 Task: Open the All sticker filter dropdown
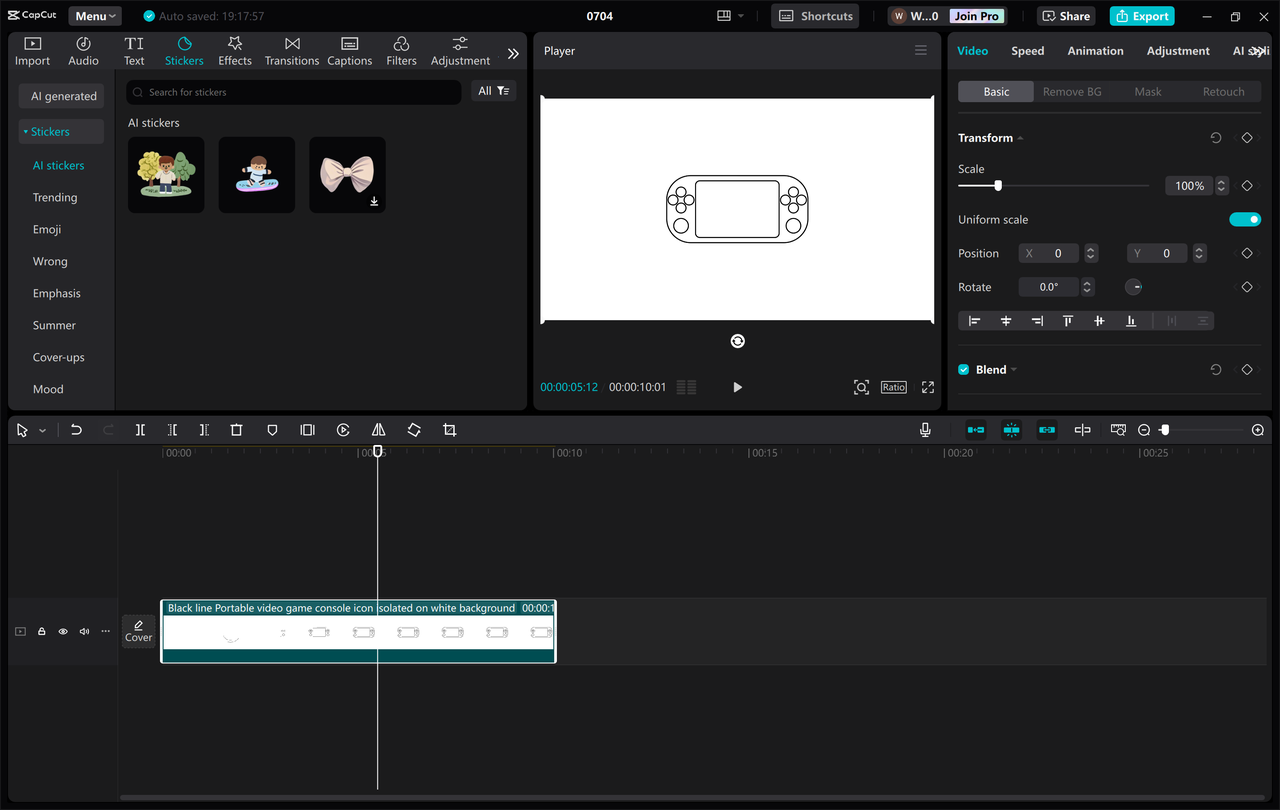pyautogui.click(x=494, y=91)
